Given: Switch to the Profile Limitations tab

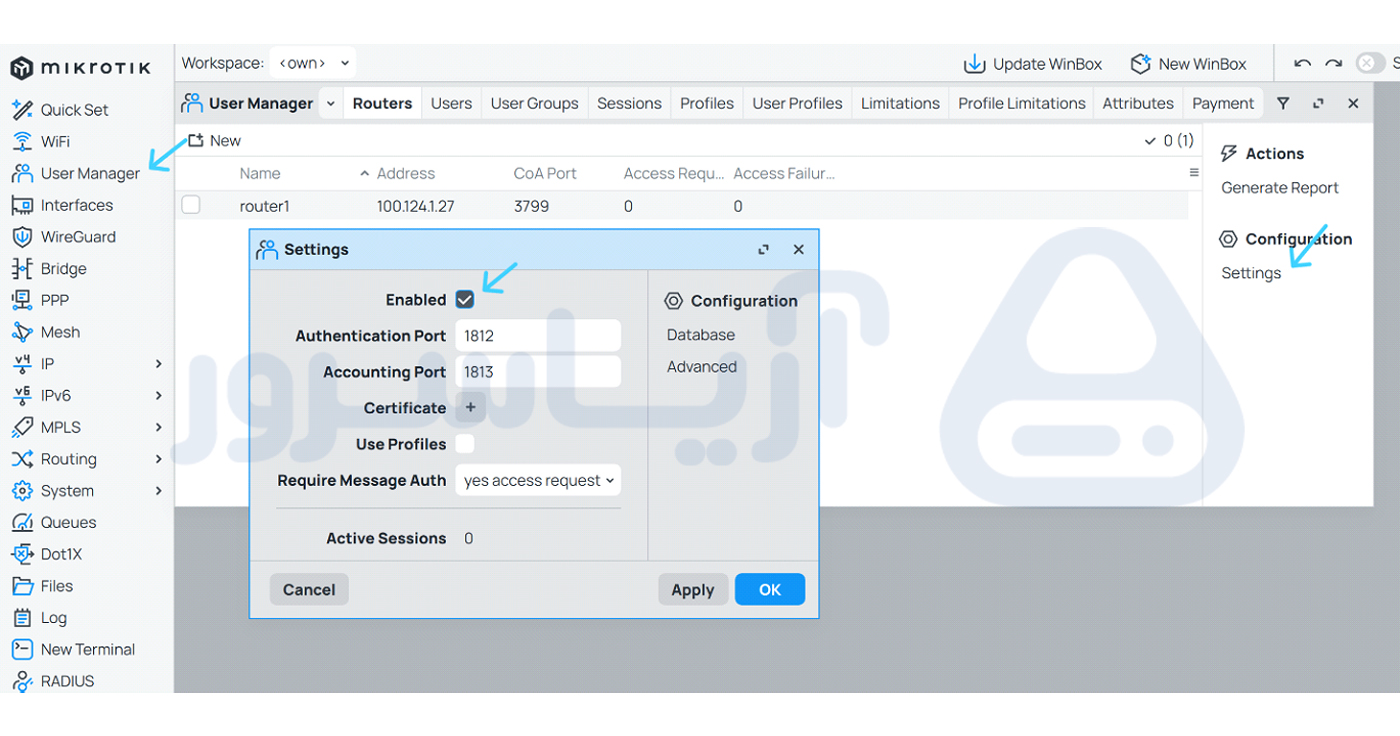Looking at the screenshot, I should (x=1022, y=103).
